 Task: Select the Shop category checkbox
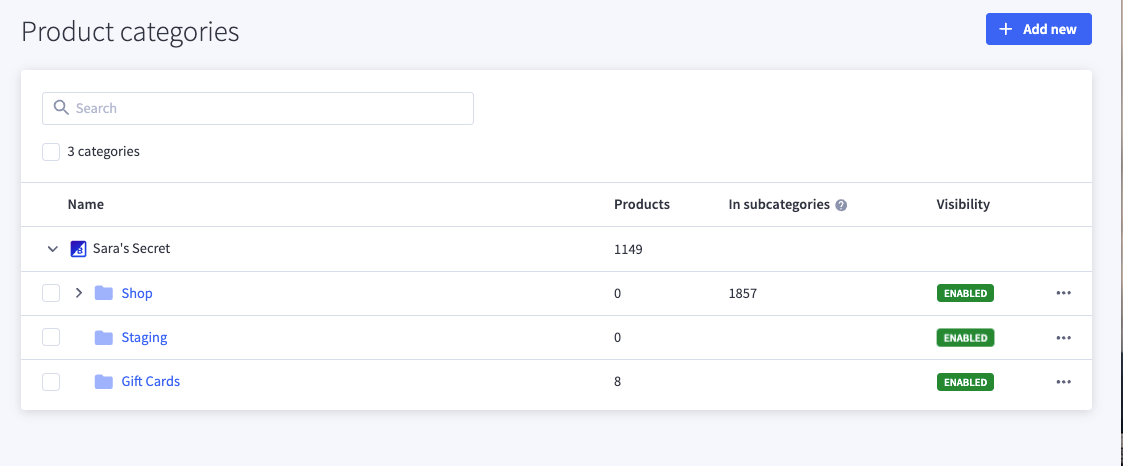click(51, 293)
